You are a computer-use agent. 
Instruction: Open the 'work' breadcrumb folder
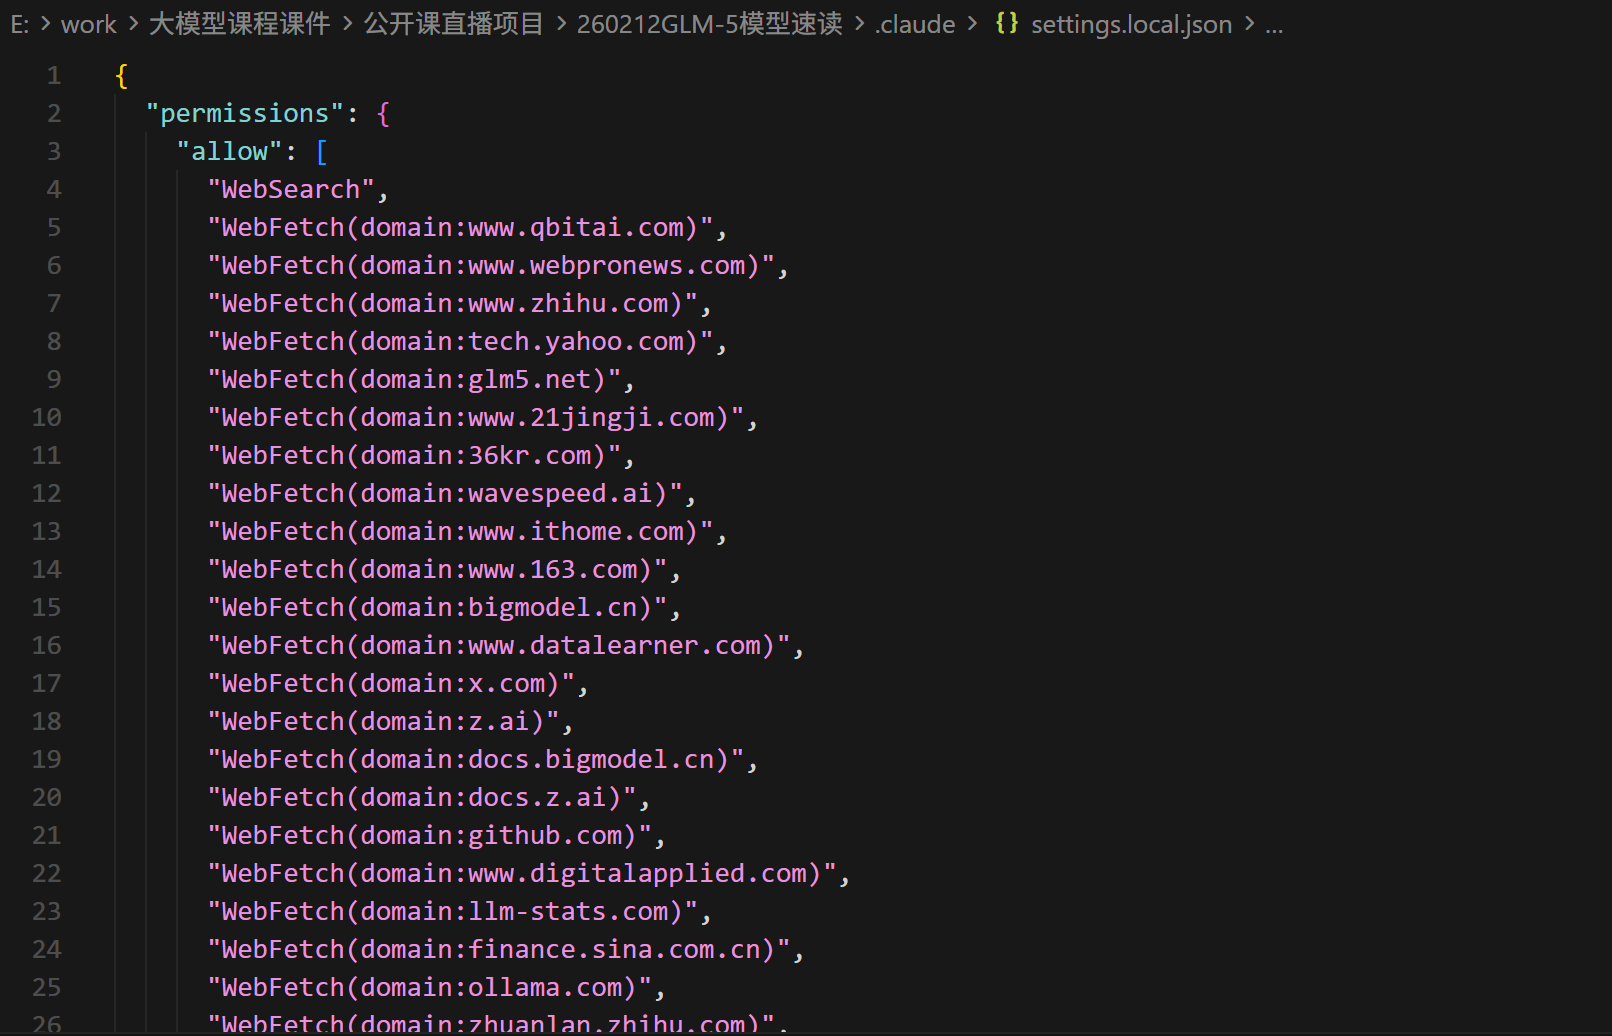(x=89, y=24)
